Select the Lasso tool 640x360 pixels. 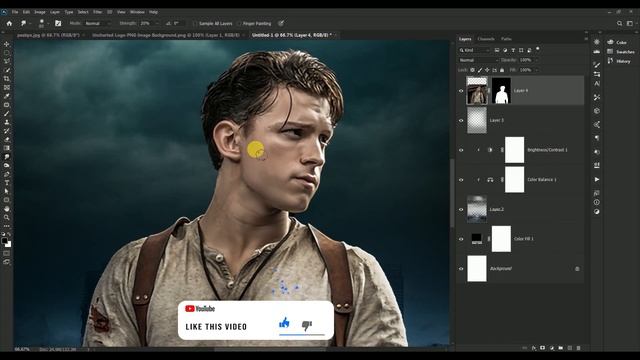pos(7,61)
